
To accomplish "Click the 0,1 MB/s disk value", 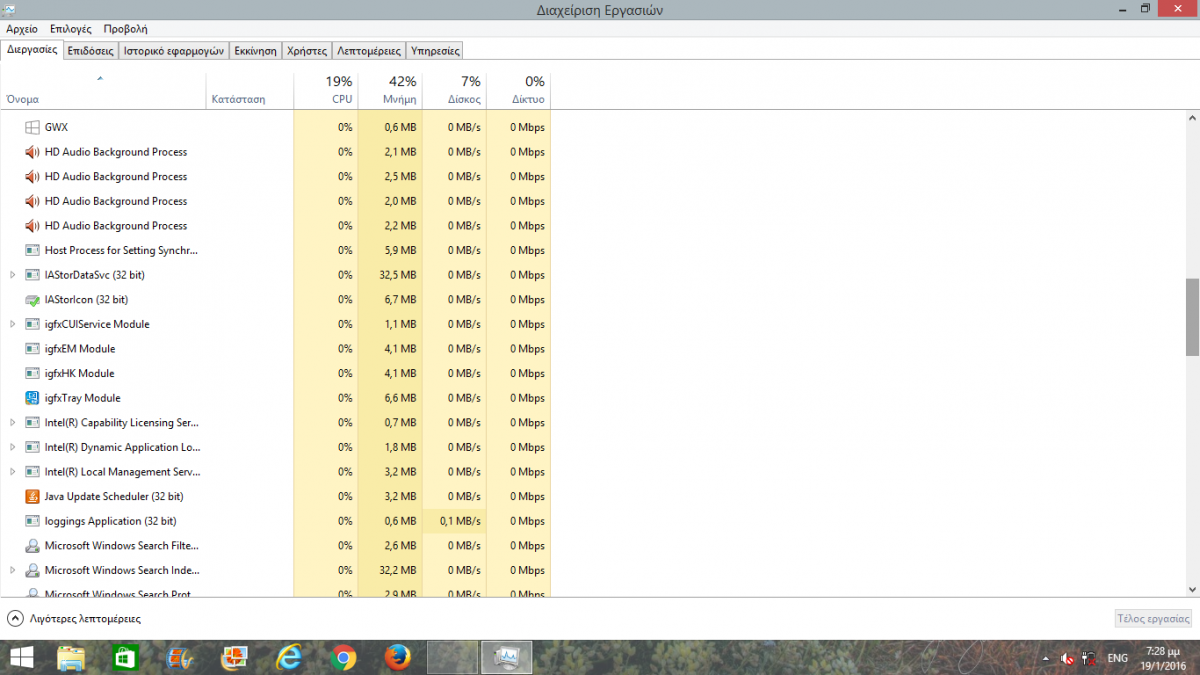I will [460, 521].
